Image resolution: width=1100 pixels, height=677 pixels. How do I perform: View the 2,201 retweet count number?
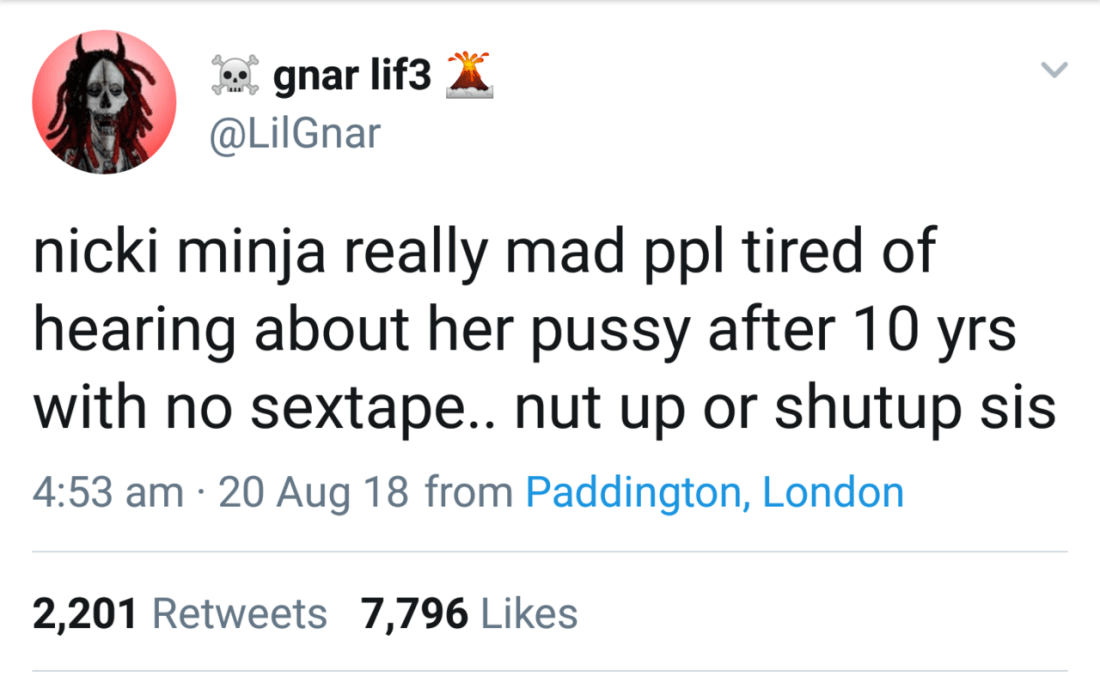pyautogui.click(x=84, y=613)
